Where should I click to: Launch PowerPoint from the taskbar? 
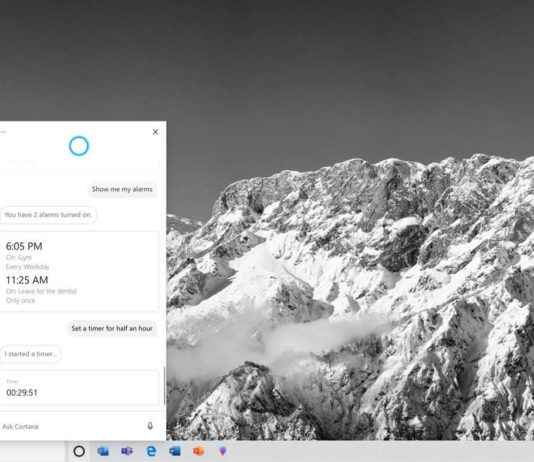[x=199, y=451]
